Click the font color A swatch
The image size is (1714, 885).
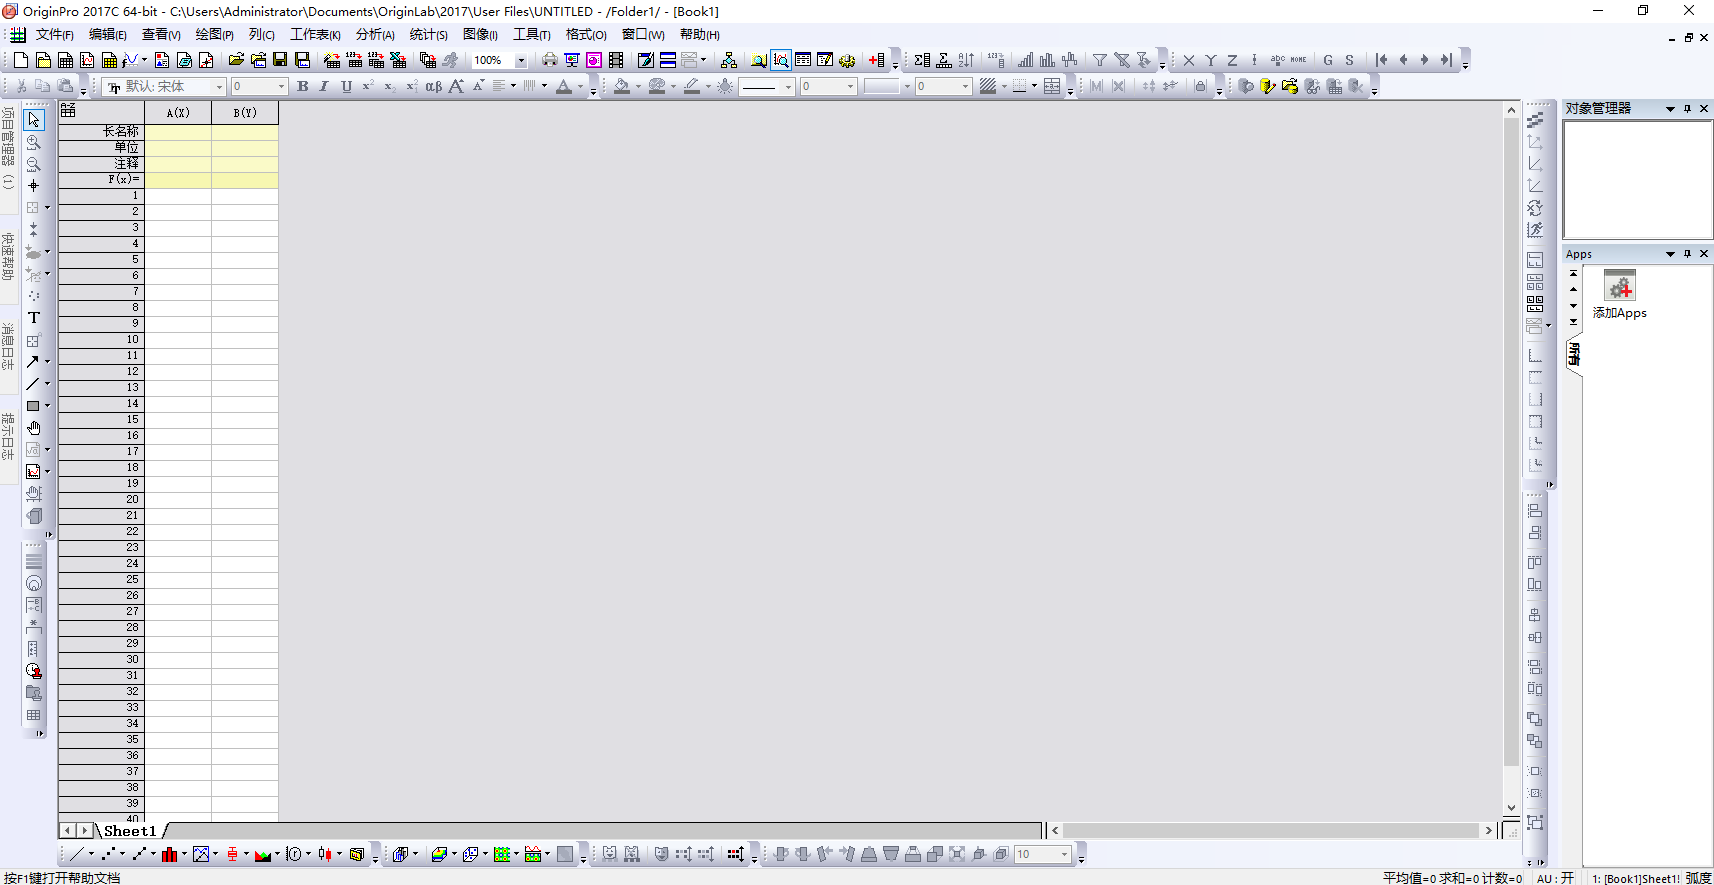(564, 87)
